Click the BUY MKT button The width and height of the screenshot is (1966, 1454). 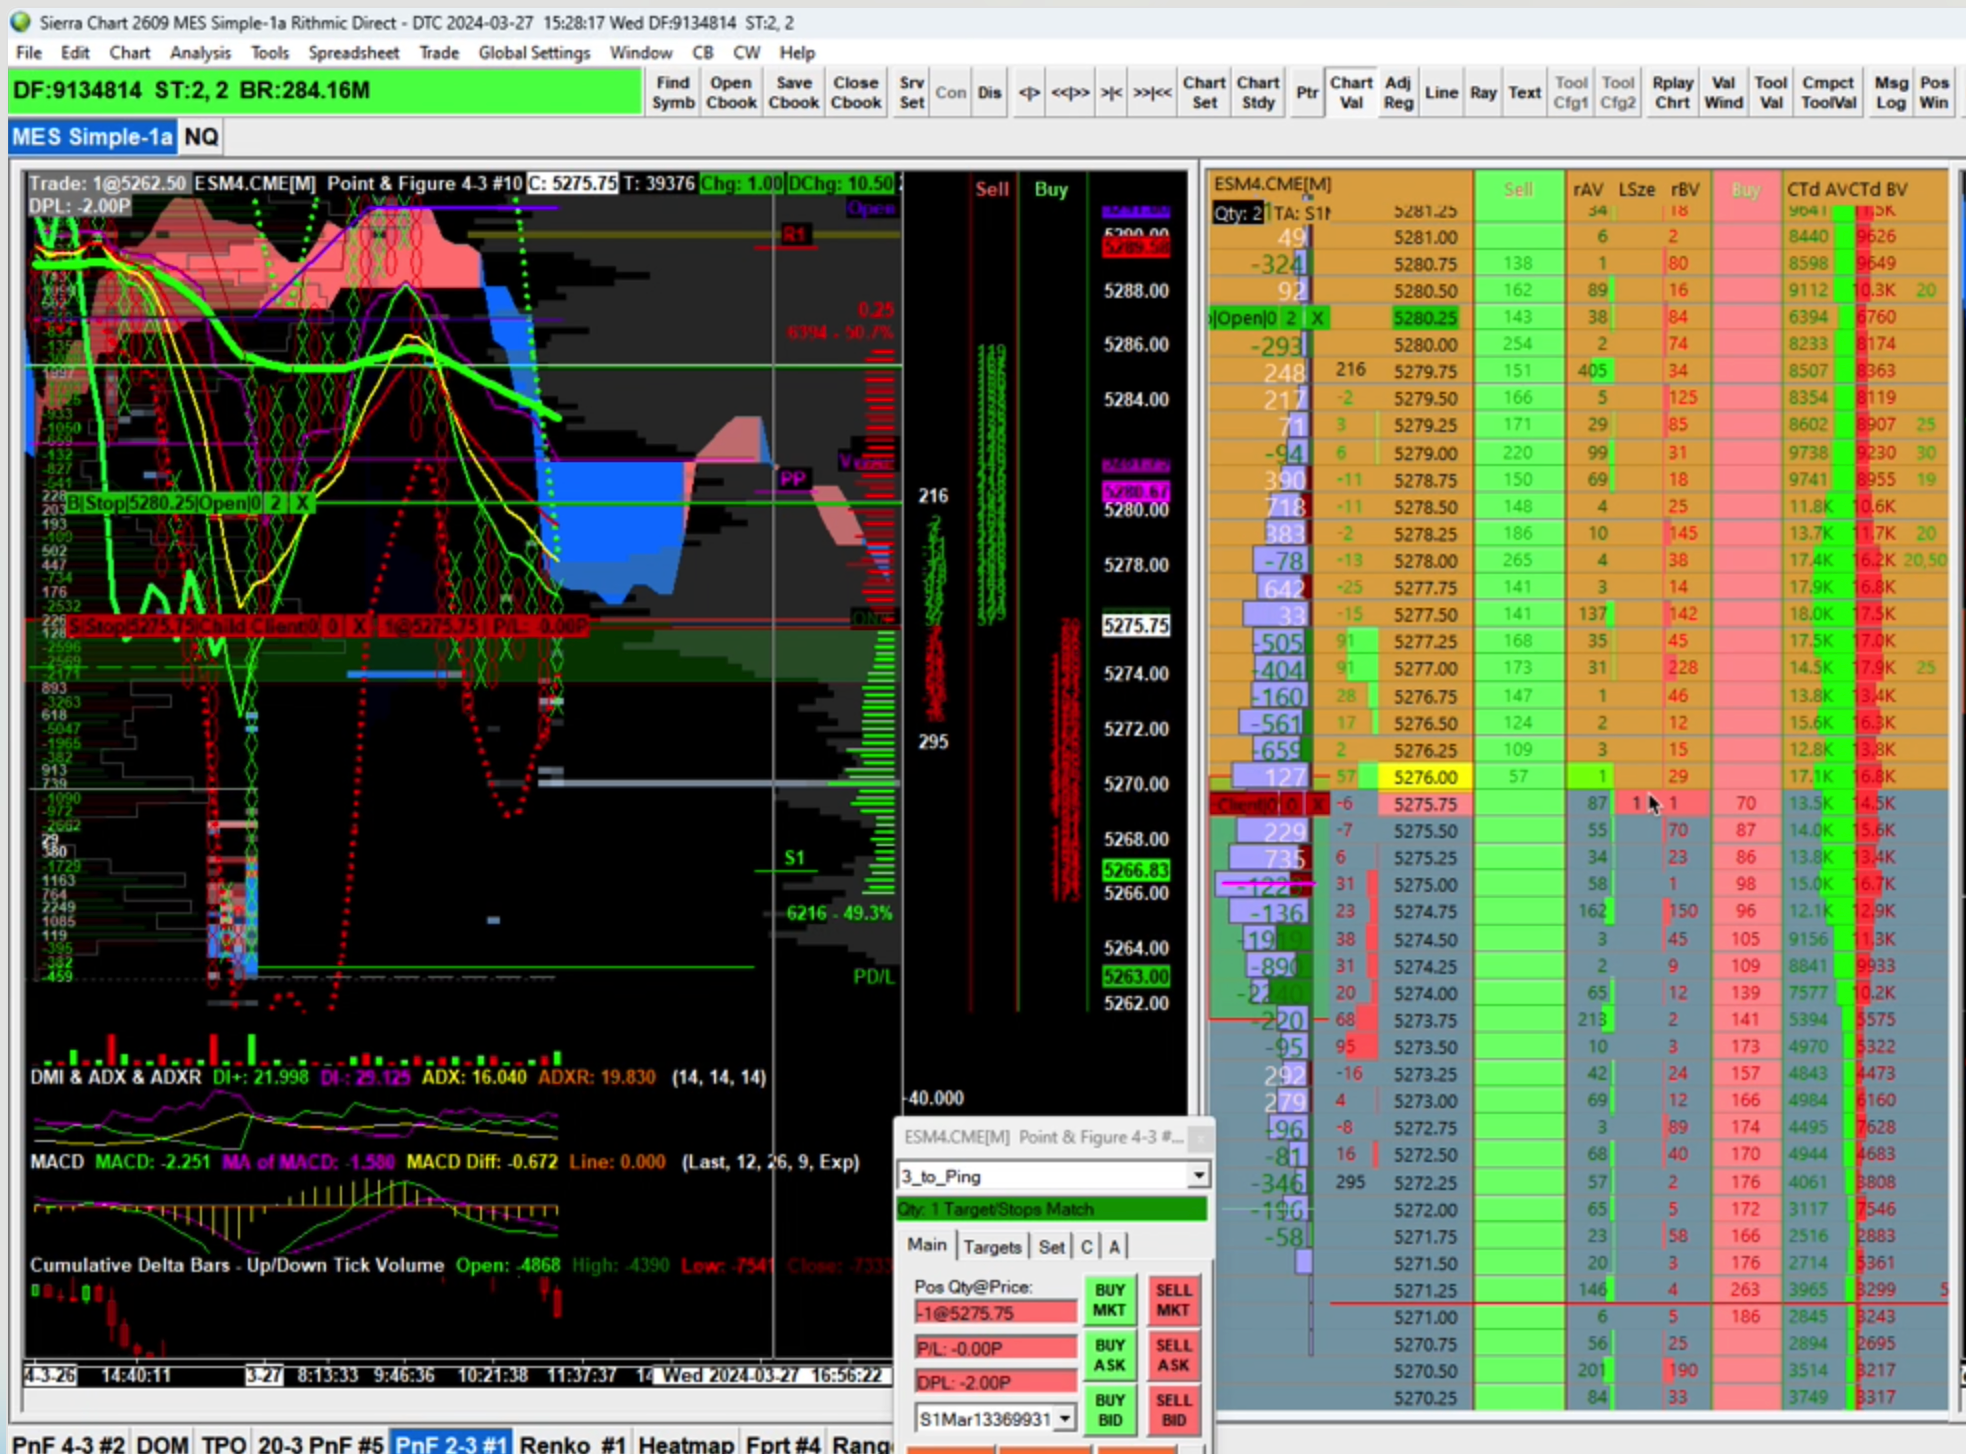(x=1109, y=1299)
